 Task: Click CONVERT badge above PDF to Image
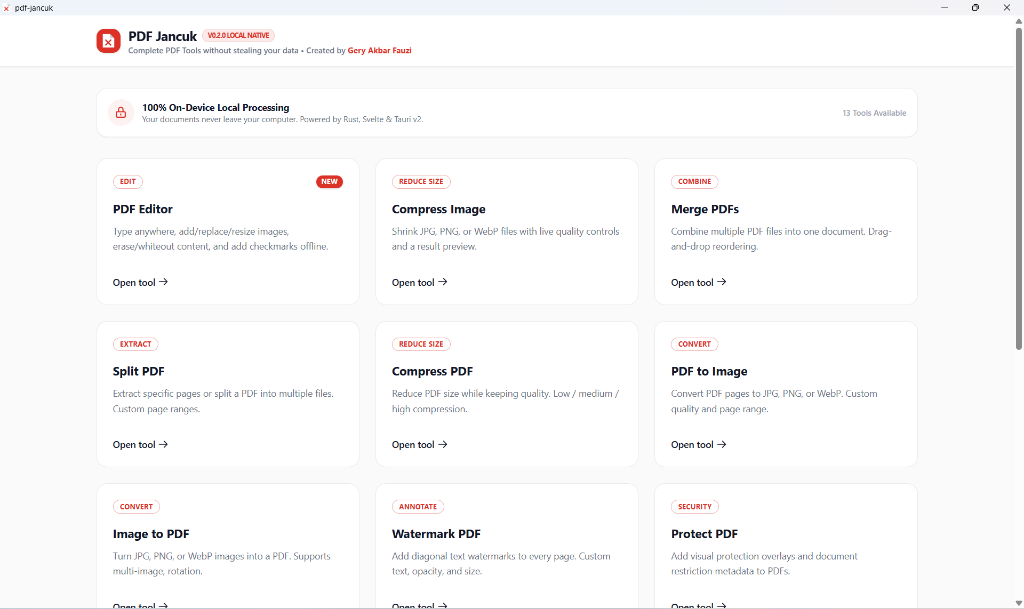(x=695, y=344)
